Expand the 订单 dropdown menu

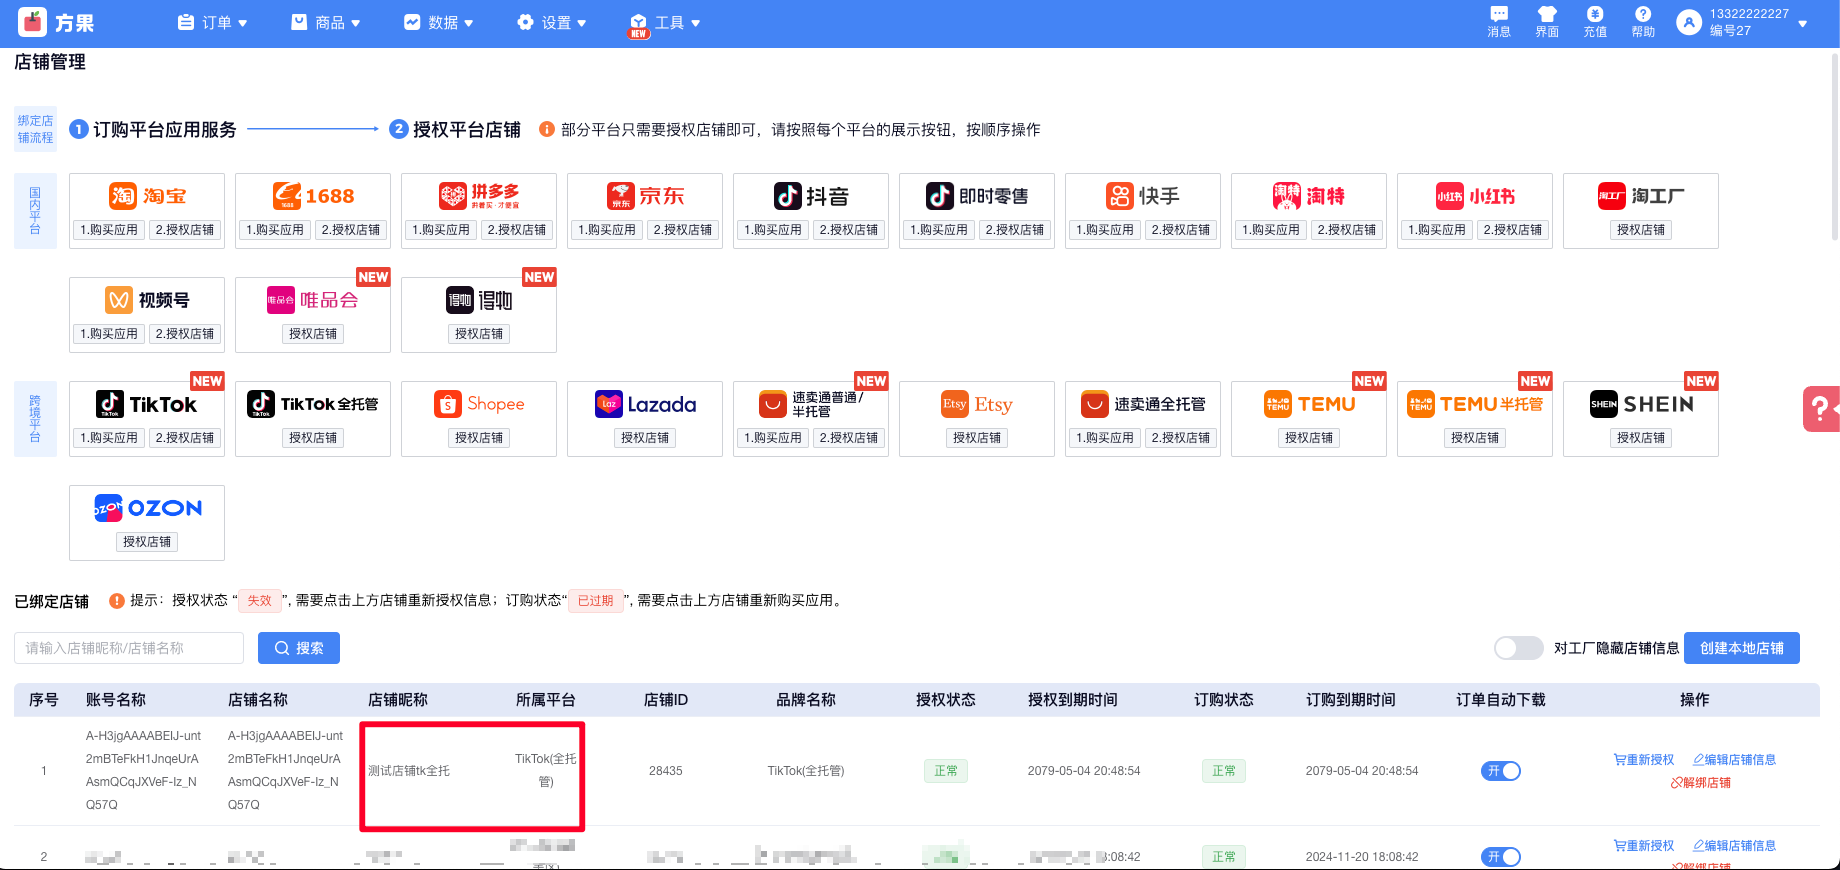(x=212, y=23)
